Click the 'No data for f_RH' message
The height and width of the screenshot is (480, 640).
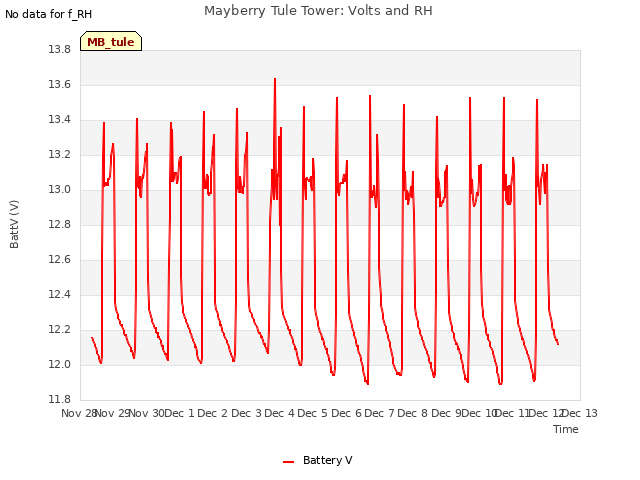tap(48, 14)
